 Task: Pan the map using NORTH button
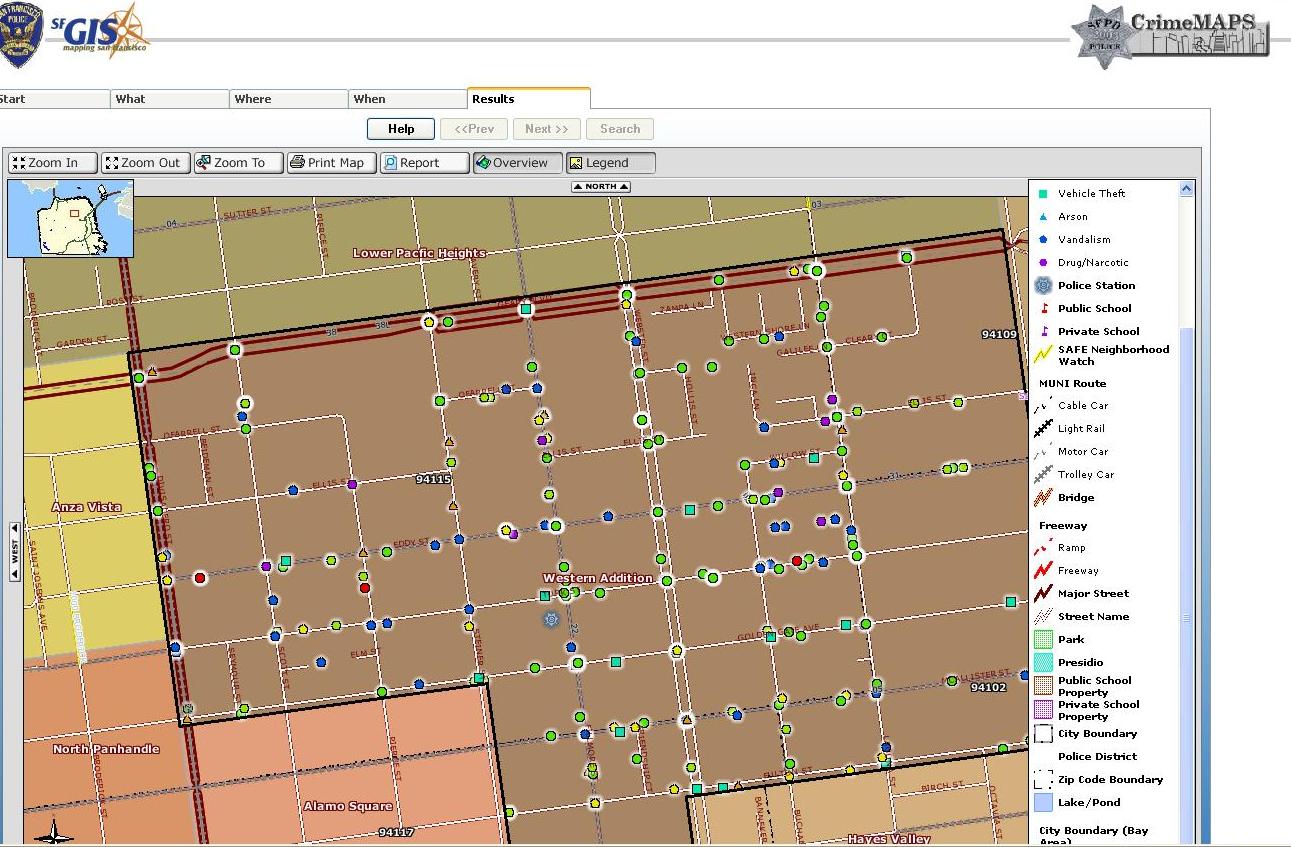coord(601,187)
